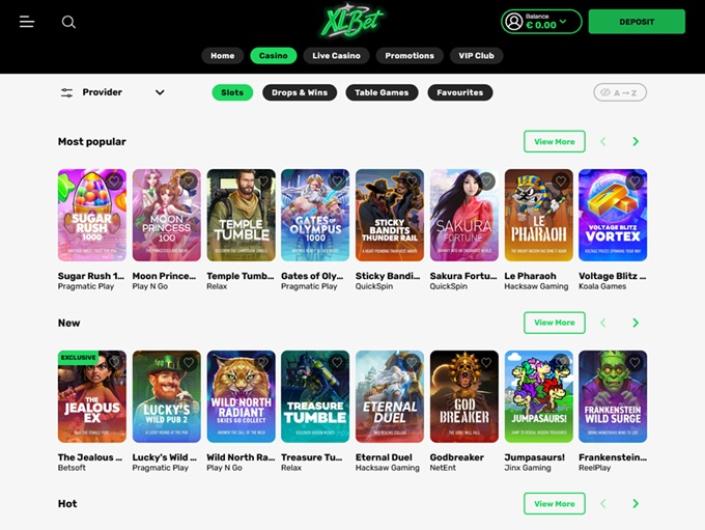Image resolution: width=705 pixels, height=530 pixels.
Task: Open the hamburger menu icon
Action: pyautogui.click(x=27, y=22)
